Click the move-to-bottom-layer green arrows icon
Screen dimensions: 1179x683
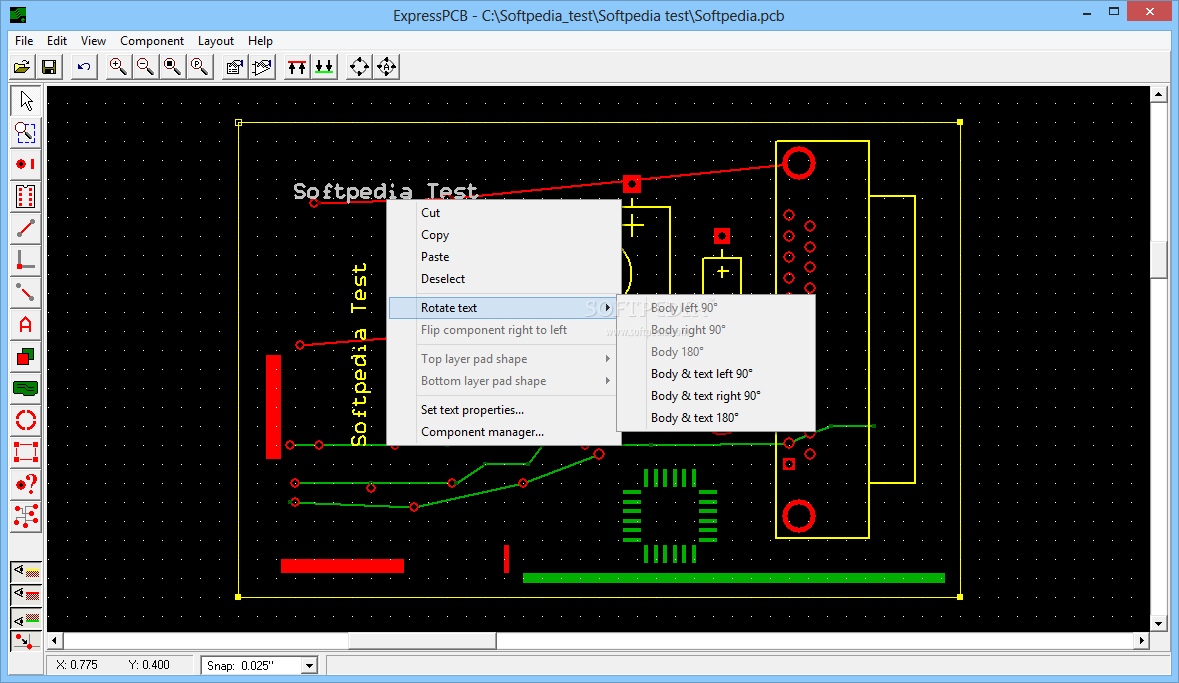(324, 67)
